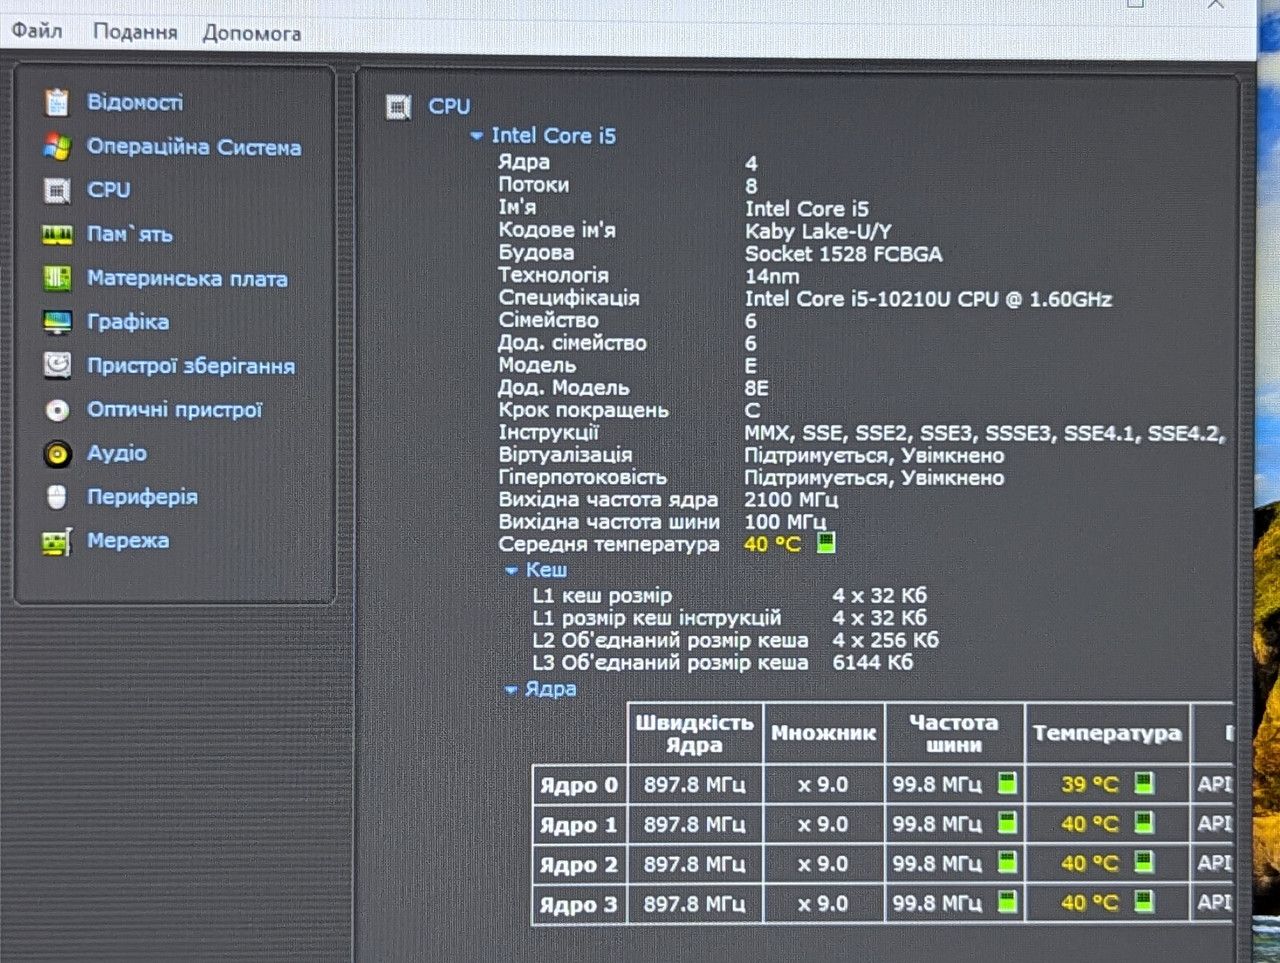Click the CPU chip icon in sidebar
The width and height of the screenshot is (1280, 963).
(57, 190)
